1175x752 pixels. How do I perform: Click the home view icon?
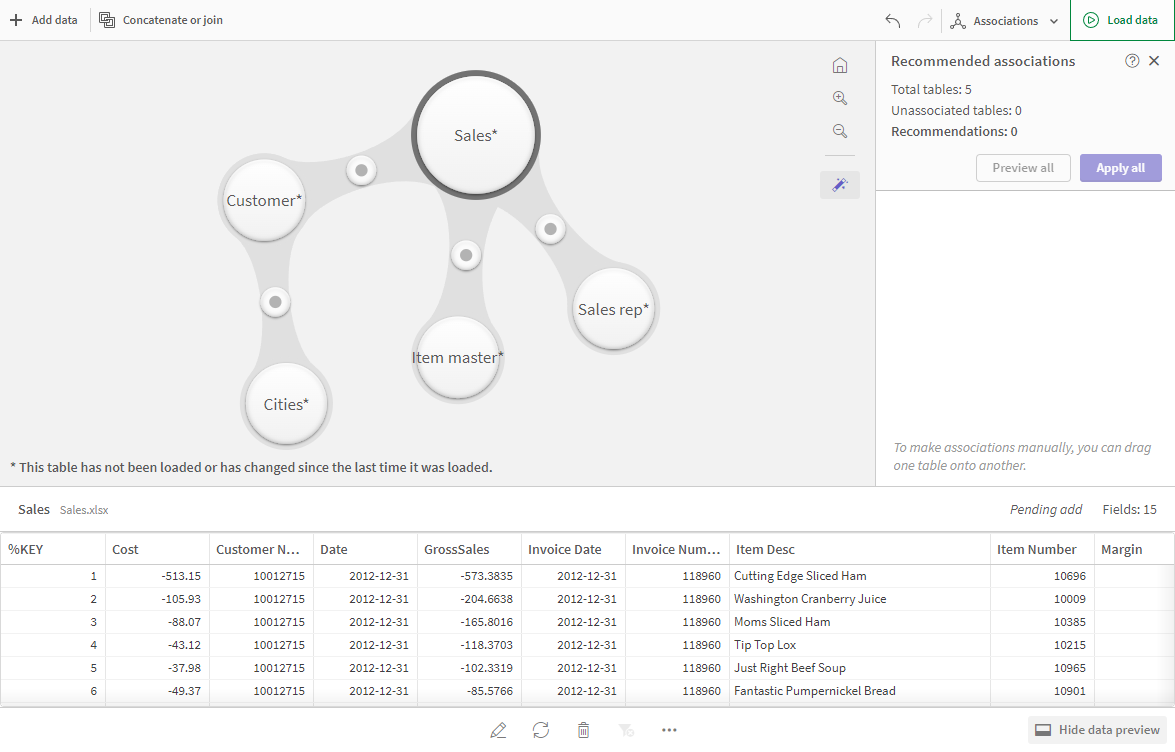tap(840, 66)
